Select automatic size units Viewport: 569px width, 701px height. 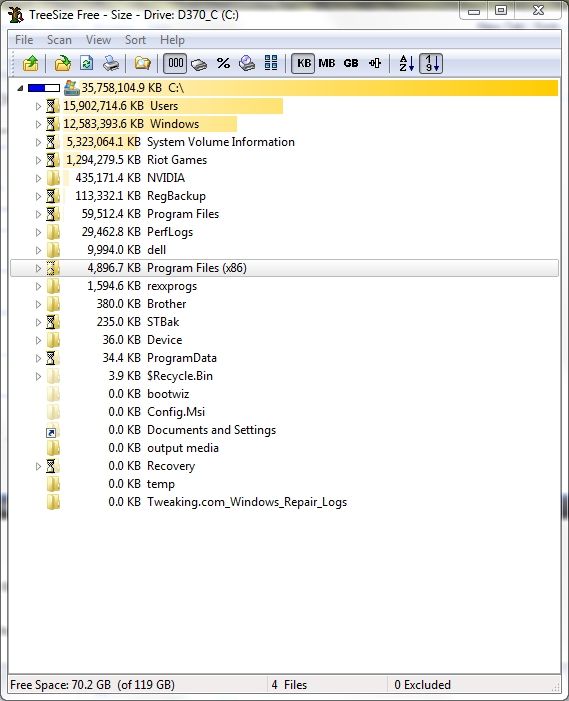coord(375,63)
